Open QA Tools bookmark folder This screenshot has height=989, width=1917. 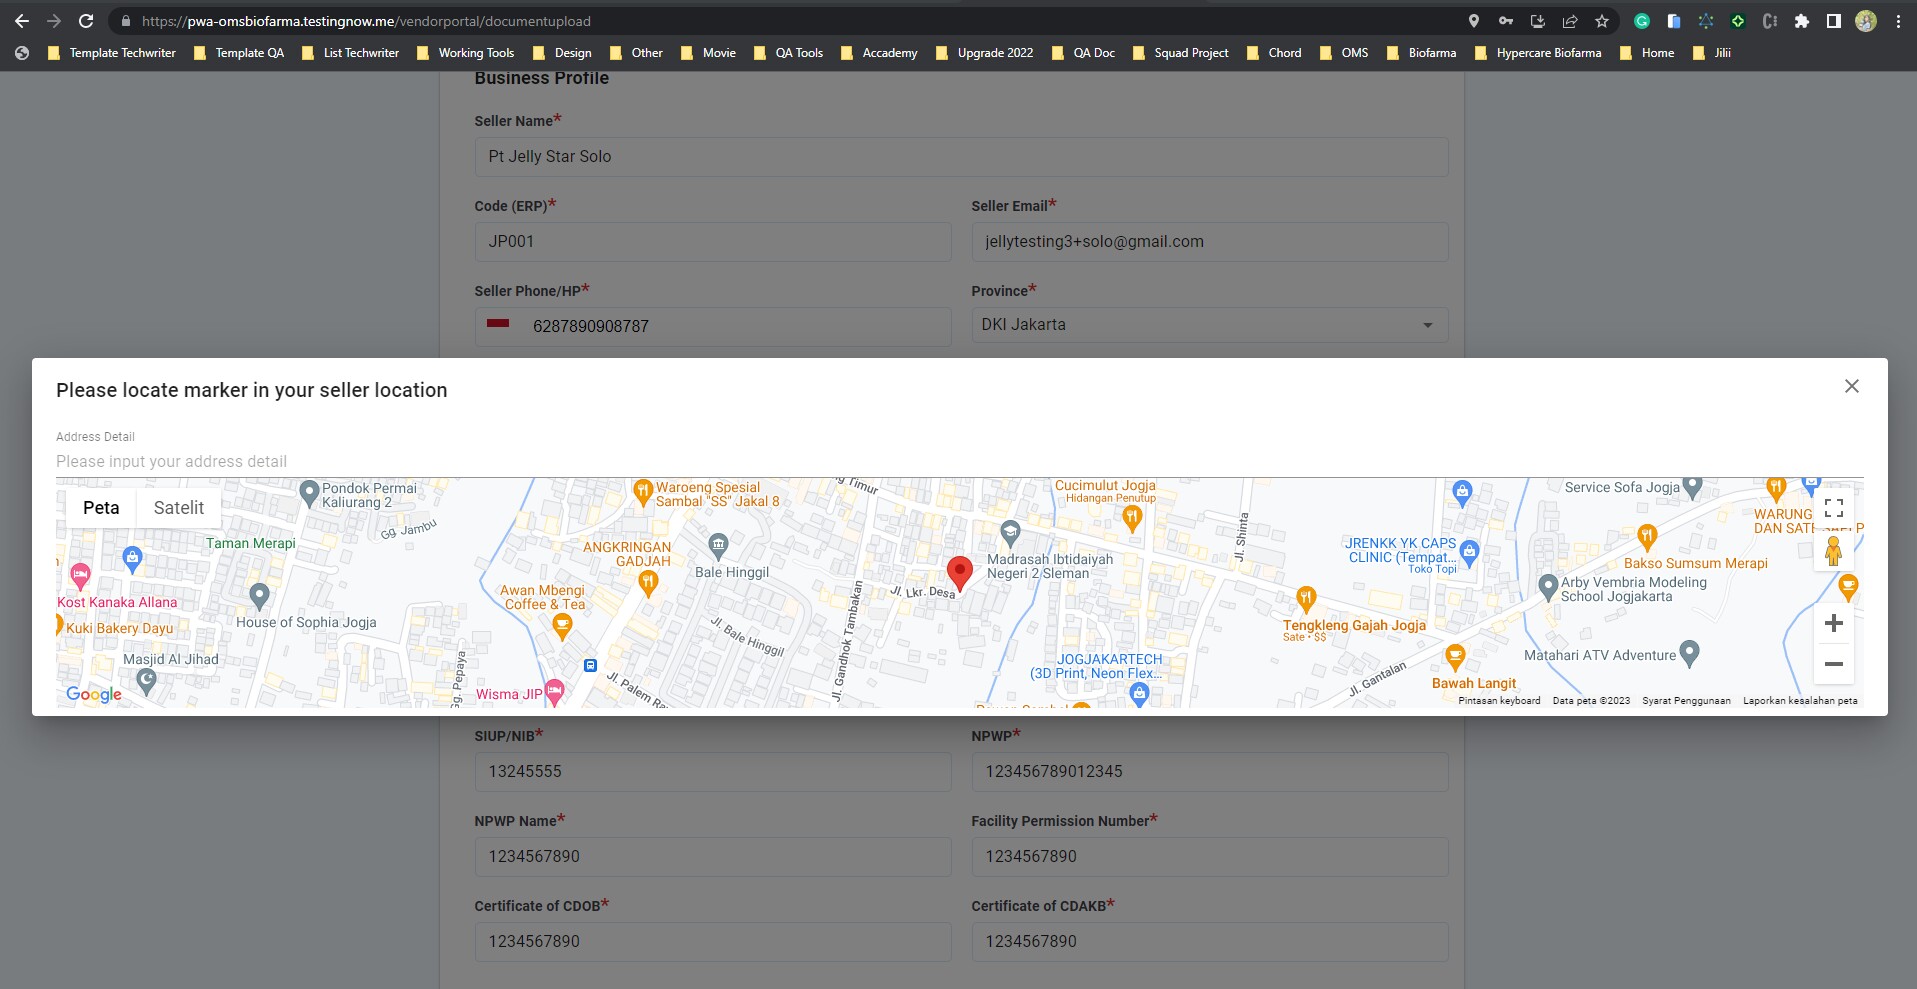788,53
